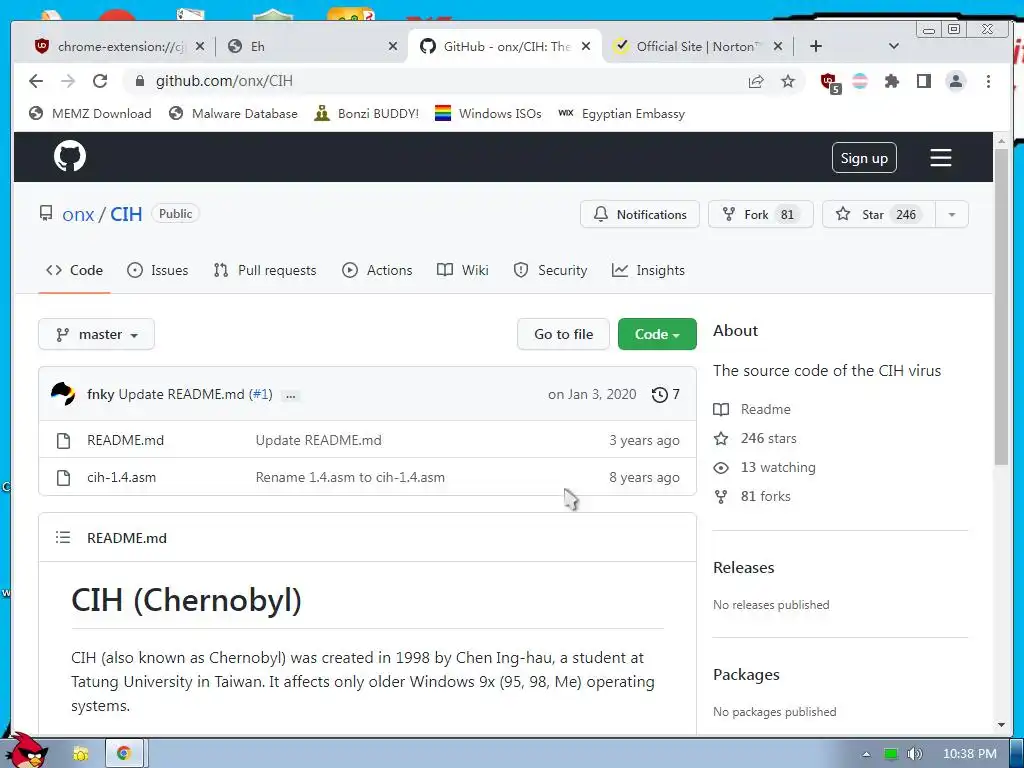Open the Pull requests tab
This screenshot has height=768, width=1024.
[x=264, y=270]
